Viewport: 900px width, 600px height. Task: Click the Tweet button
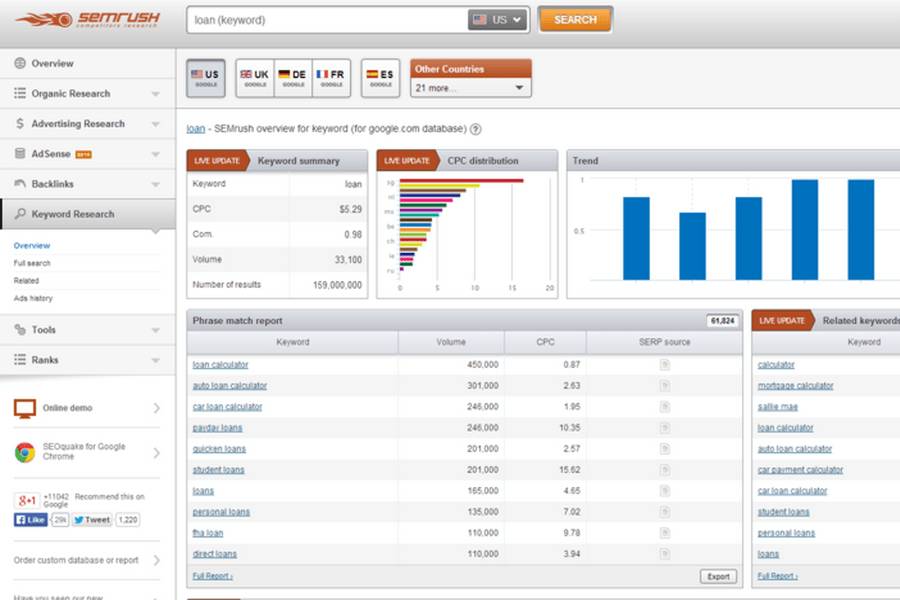[92, 520]
